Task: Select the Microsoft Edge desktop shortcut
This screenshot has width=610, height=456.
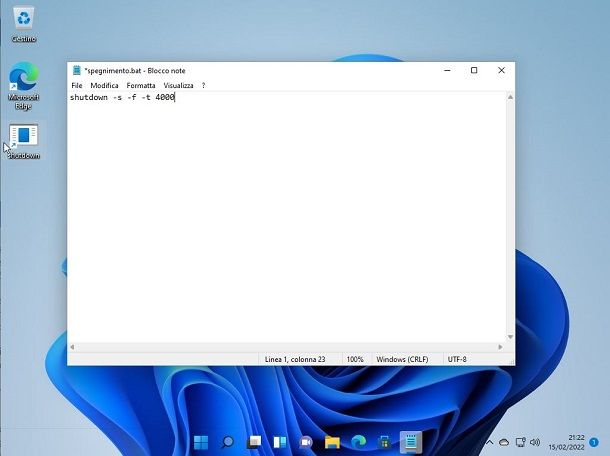Action: click(24, 86)
